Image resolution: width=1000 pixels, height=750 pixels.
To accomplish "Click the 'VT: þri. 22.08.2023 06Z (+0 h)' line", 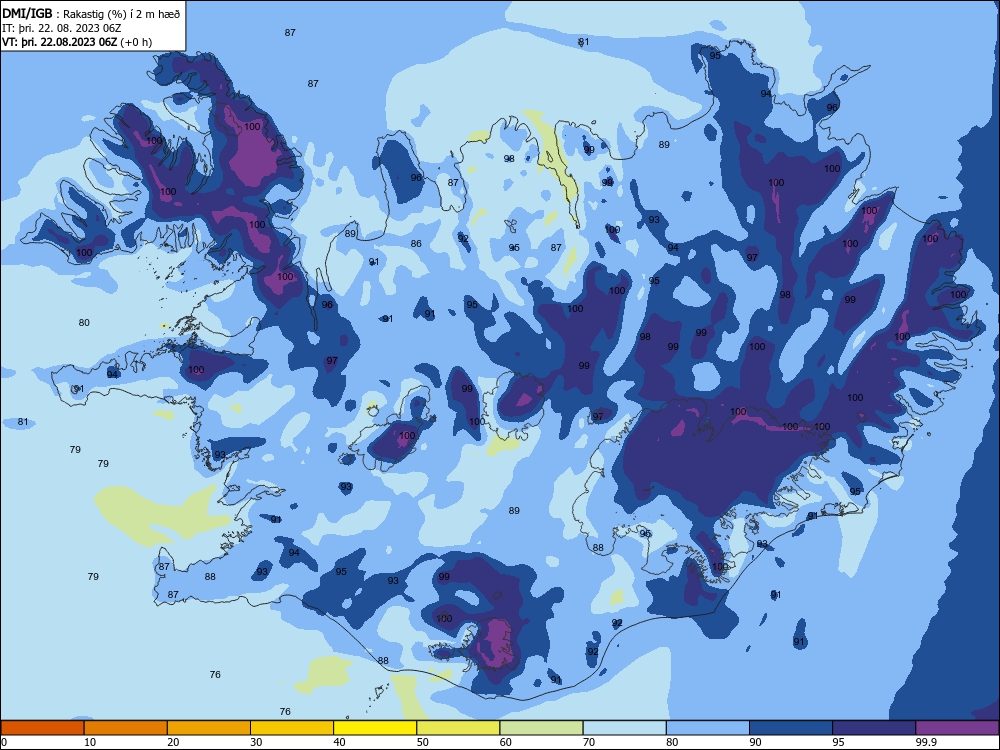I will [77, 42].
